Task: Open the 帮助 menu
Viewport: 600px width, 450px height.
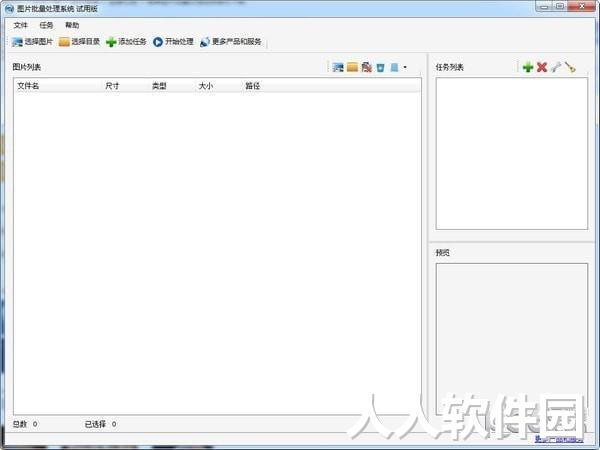Action: (x=72, y=25)
